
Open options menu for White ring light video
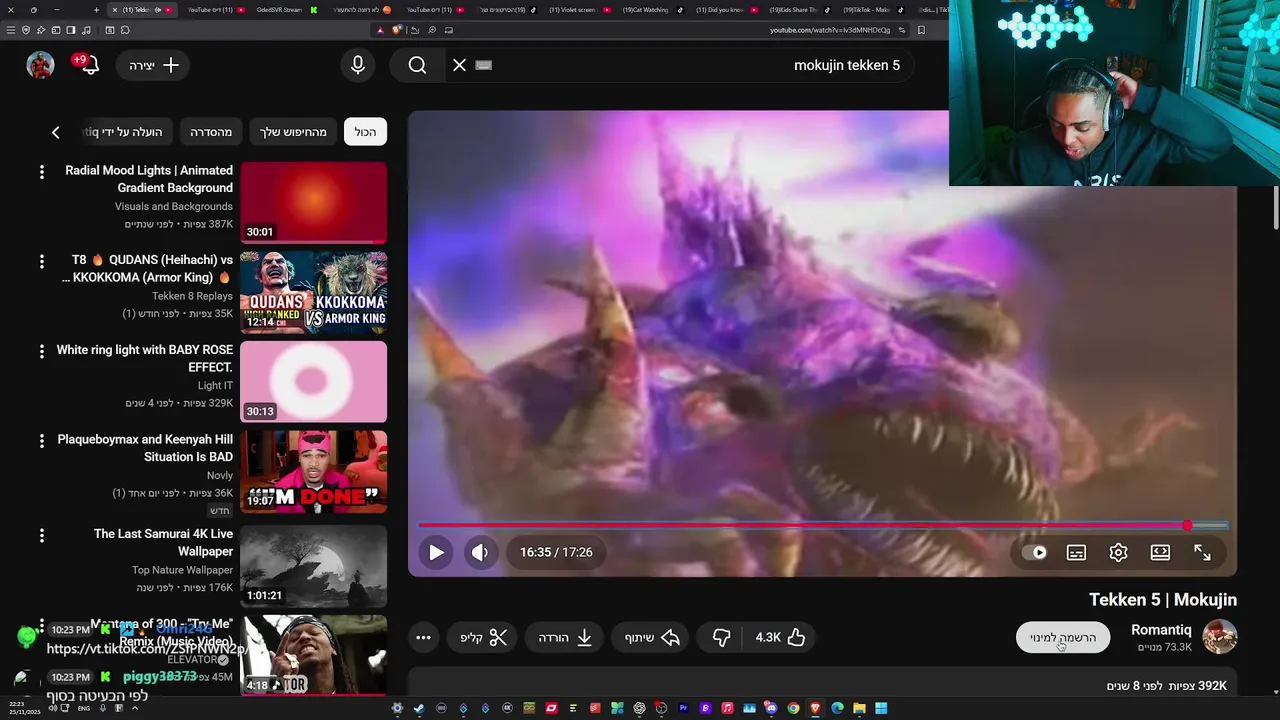[41, 352]
